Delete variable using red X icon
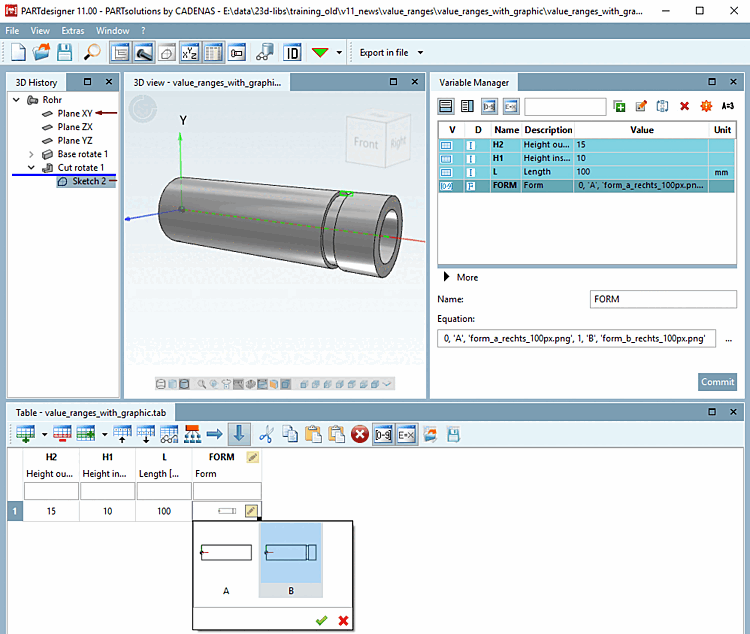This screenshot has width=750, height=634. (x=685, y=106)
